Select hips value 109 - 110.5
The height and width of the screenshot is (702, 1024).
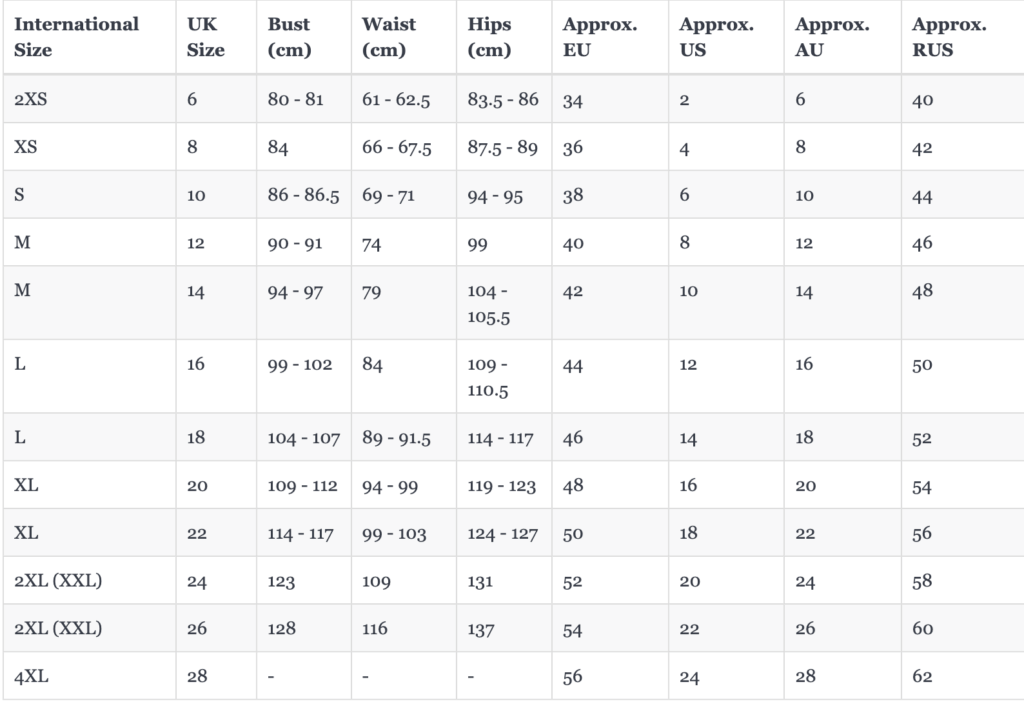click(x=488, y=377)
